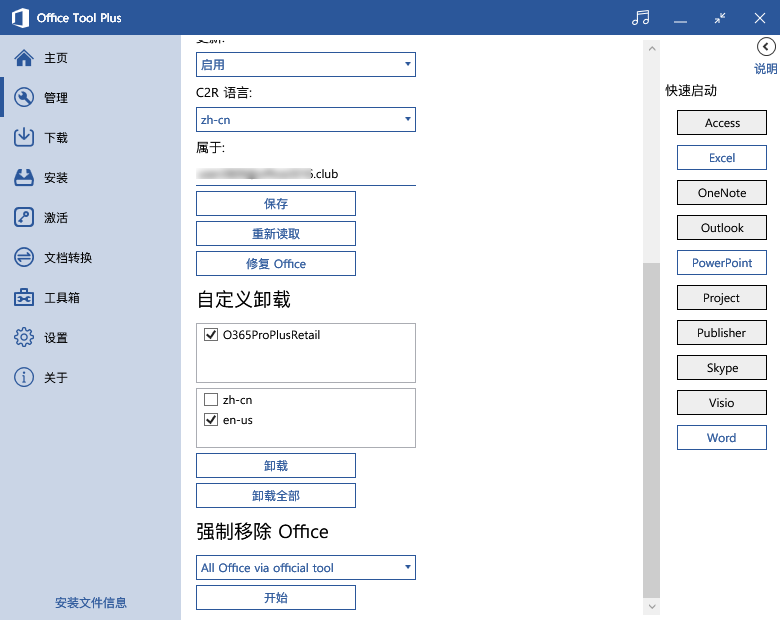
Task: Open the C2R 语言 zh-cn dropdown
Action: pyautogui.click(x=306, y=119)
